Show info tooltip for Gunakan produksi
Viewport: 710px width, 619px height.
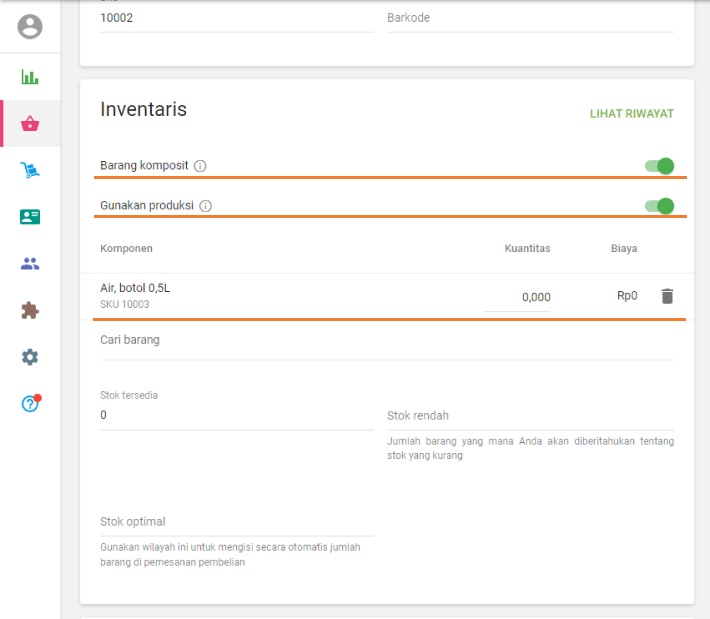point(205,206)
